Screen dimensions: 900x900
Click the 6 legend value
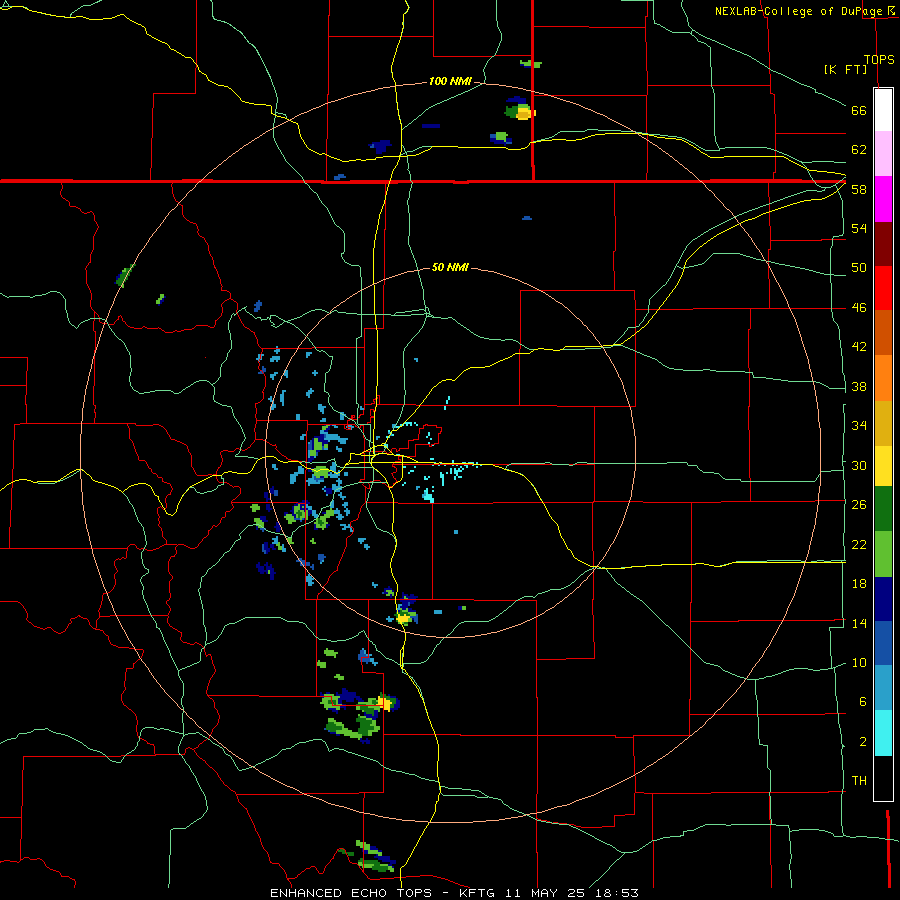[862, 701]
